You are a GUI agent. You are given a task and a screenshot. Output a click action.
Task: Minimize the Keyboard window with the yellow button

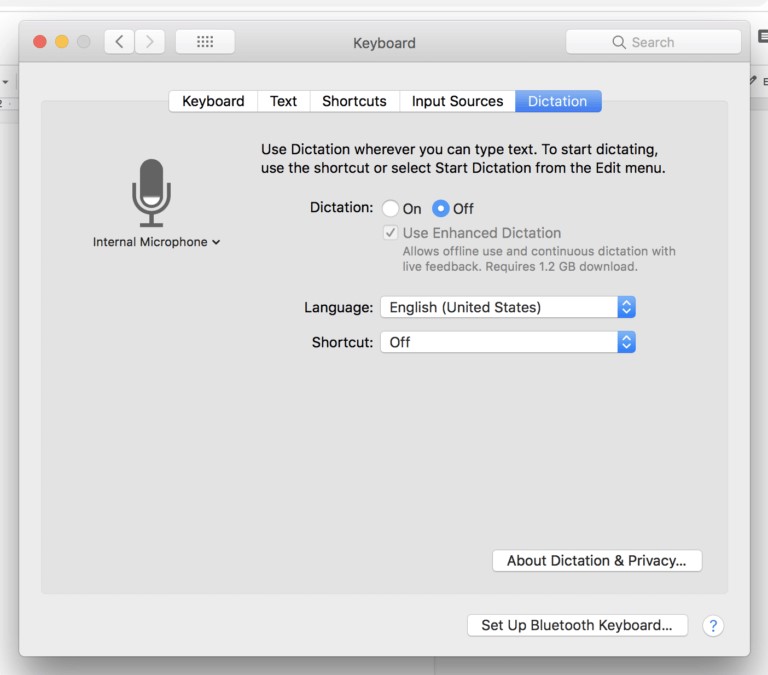tap(62, 42)
